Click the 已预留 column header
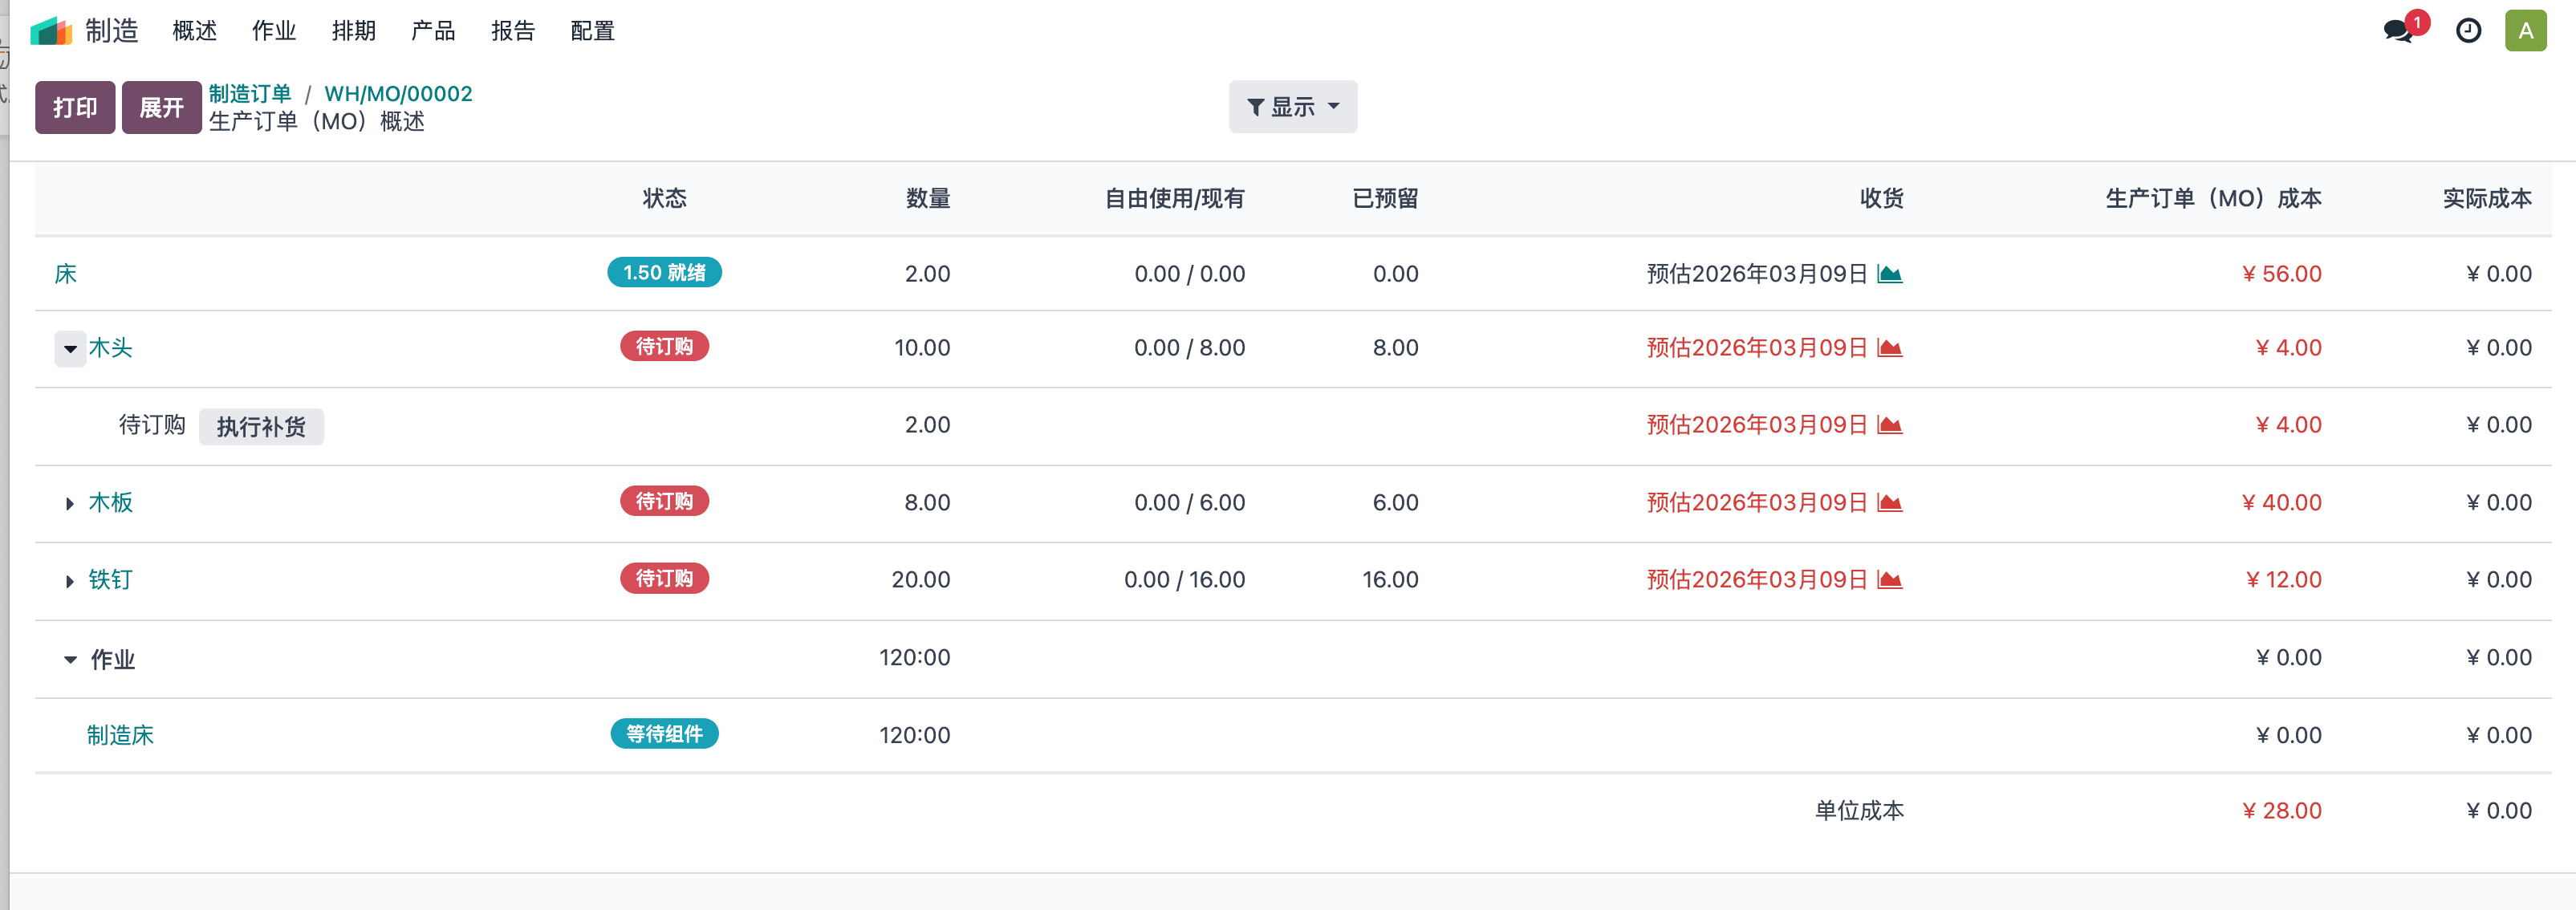The width and height of the screenshot is (2576, 910). (1385, 198)
